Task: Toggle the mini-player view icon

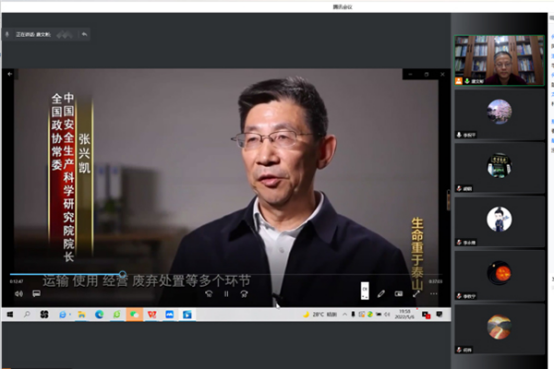Action: pyautogui.click(x=399, y=294)
